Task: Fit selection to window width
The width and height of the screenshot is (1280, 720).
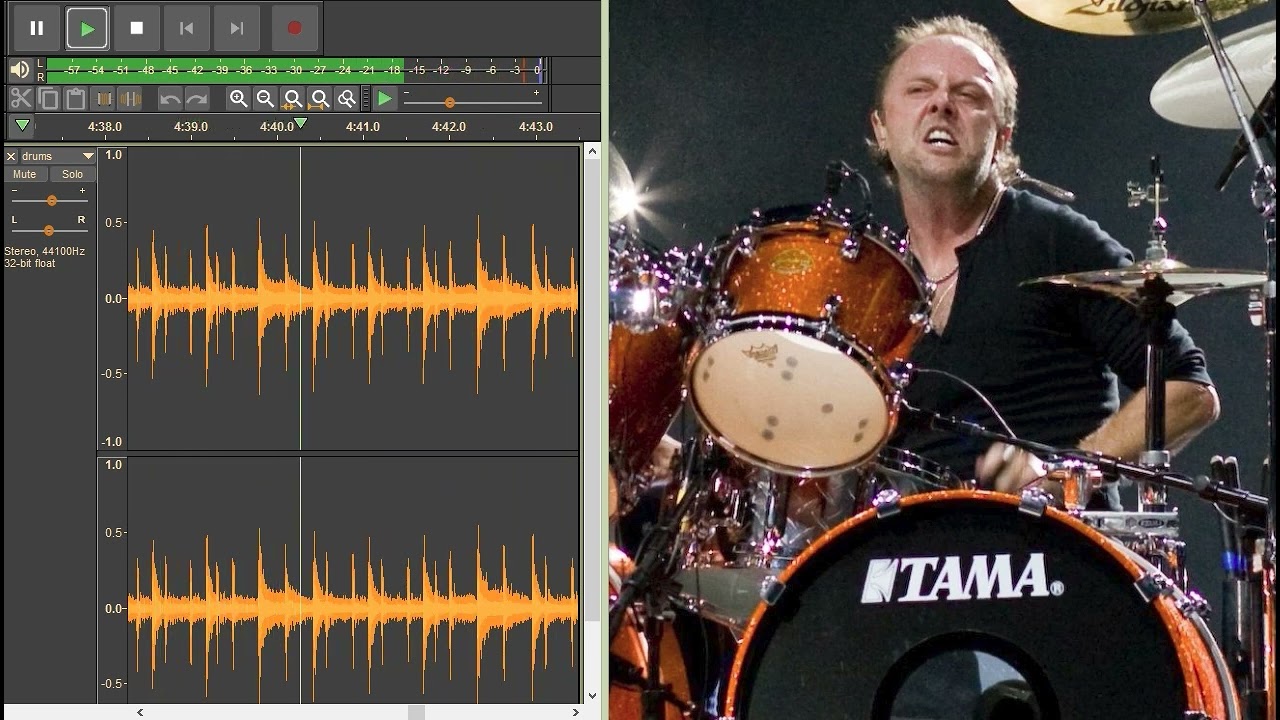Action: (x=292, y=98)
